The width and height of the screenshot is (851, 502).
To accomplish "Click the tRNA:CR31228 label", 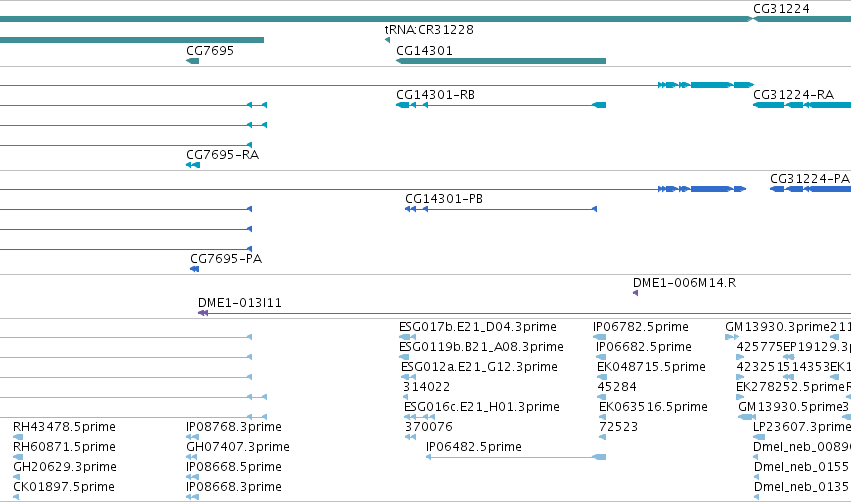I will pyautogui.click(x=429, y=30).
